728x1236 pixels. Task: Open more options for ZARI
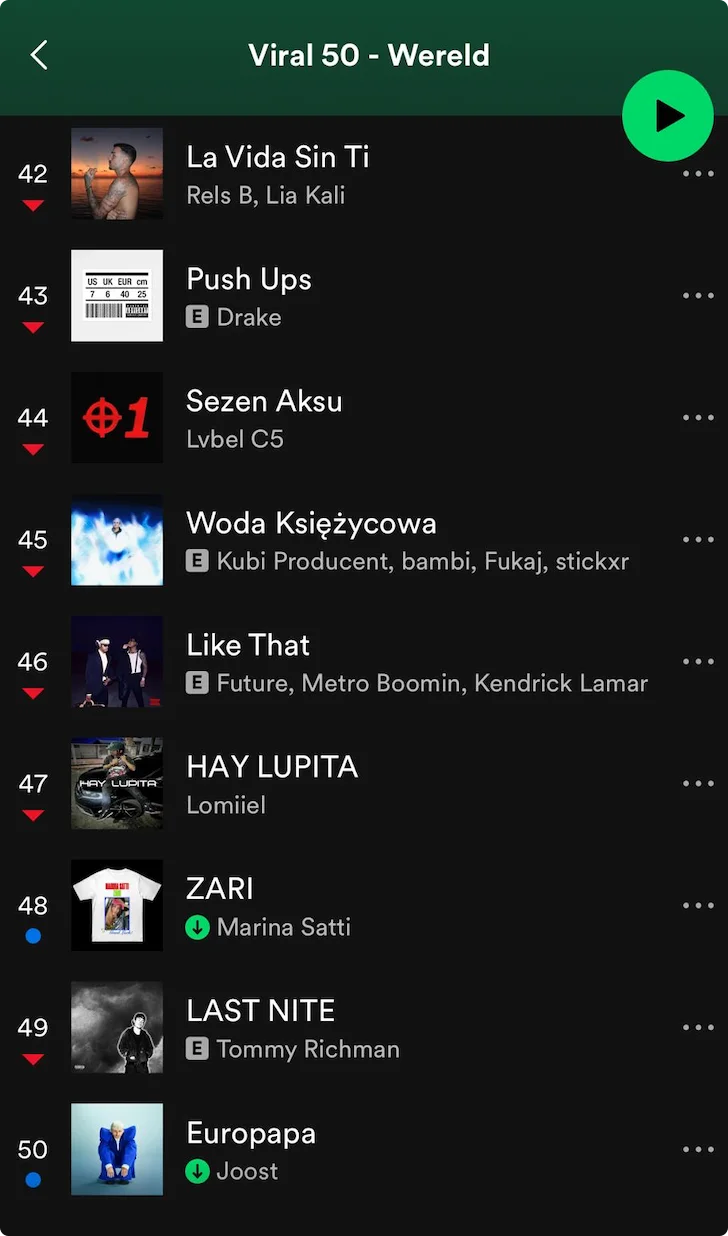coord(697,906)
